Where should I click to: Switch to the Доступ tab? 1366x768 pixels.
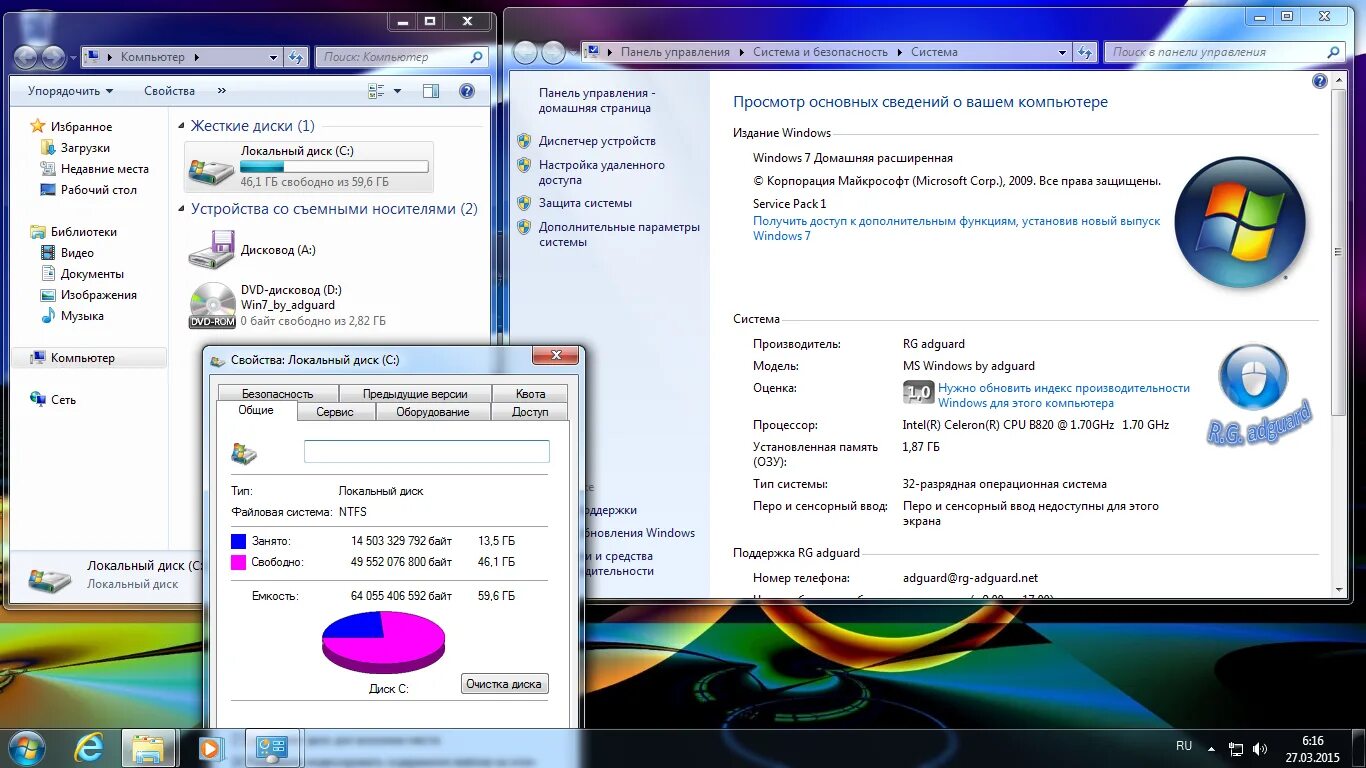point(530,412)
